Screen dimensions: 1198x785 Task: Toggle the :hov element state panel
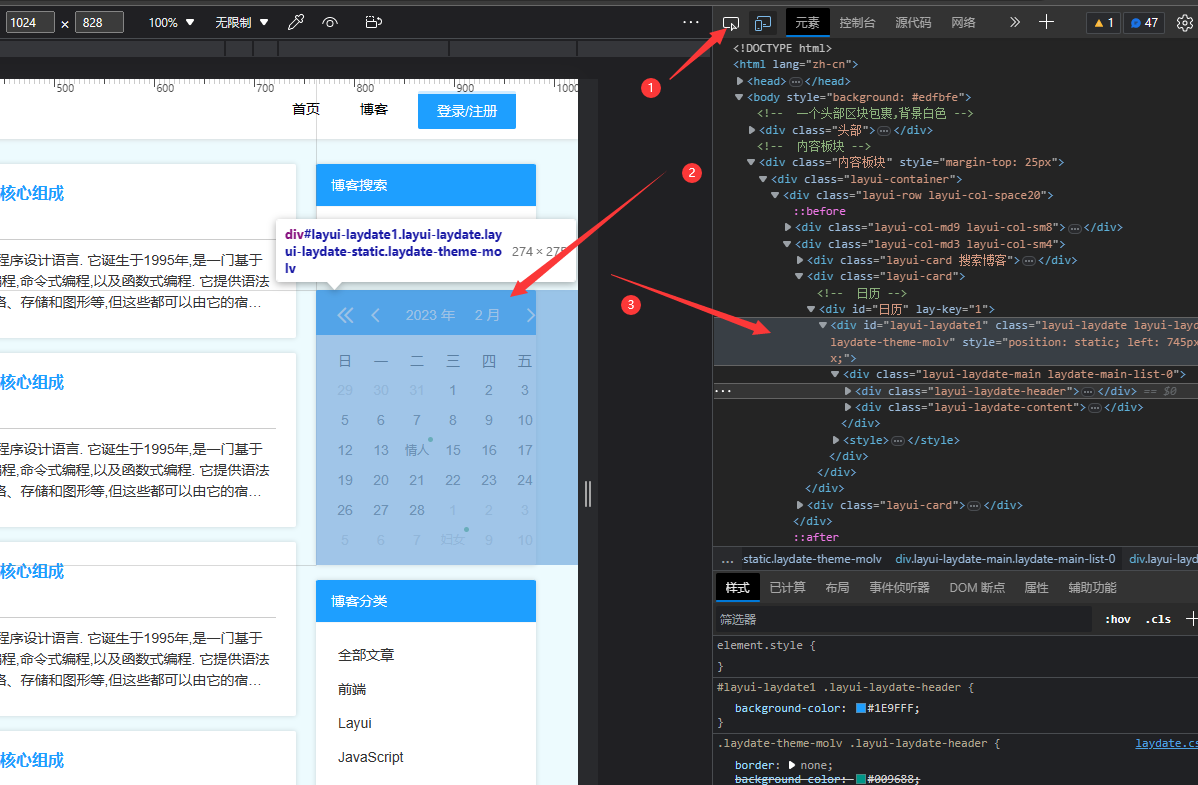(x=1118, y=619)
